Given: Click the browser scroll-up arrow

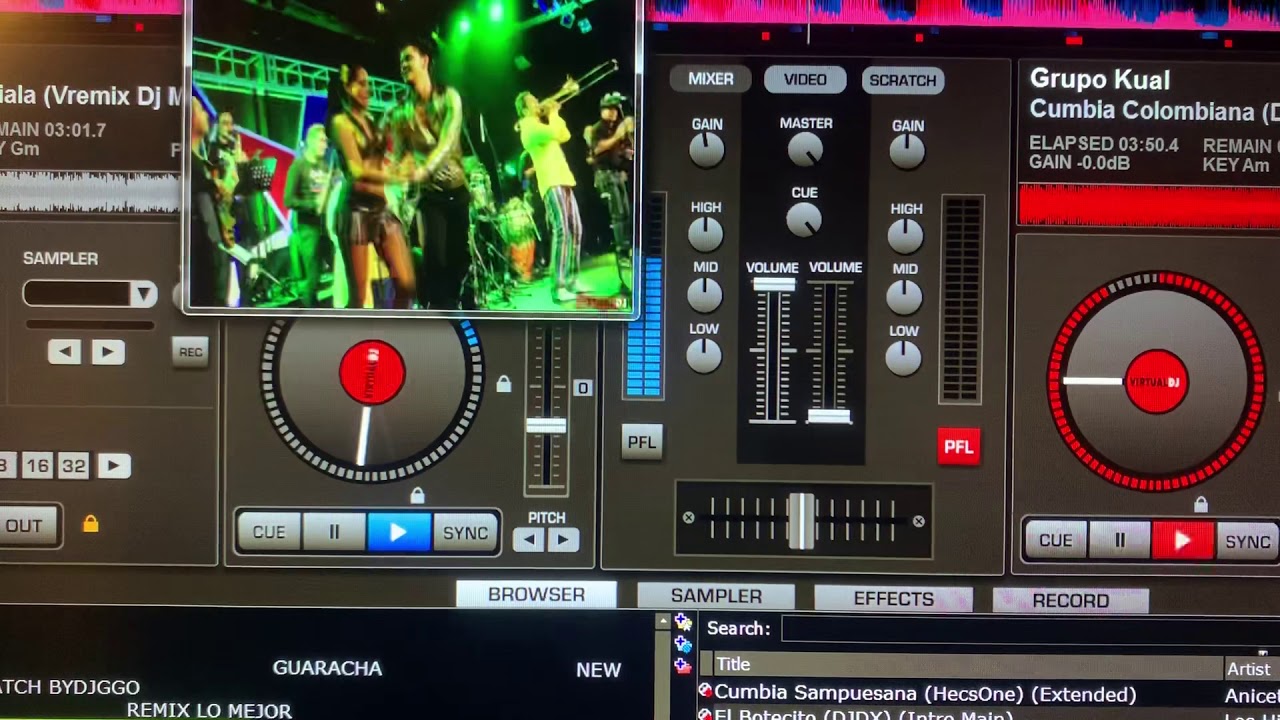Looking at the screenshot, I should click(x=662, y=621).
